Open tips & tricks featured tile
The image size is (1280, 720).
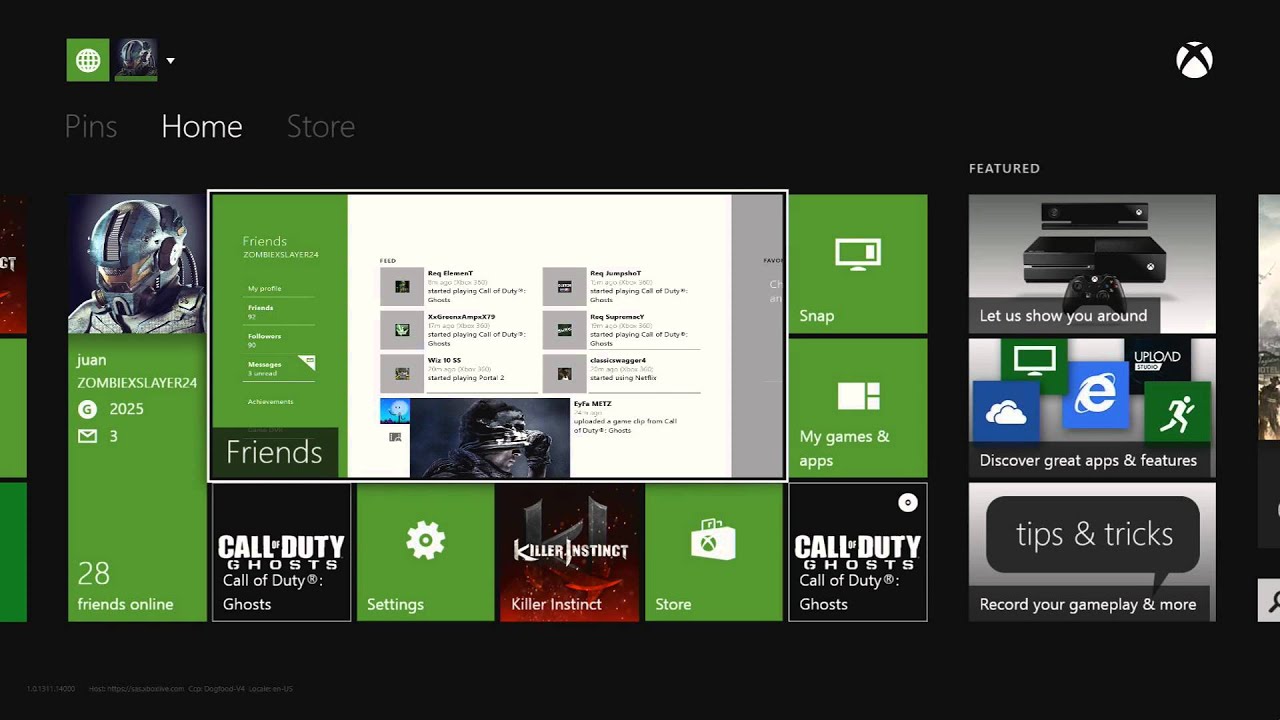coord(1092,552)
